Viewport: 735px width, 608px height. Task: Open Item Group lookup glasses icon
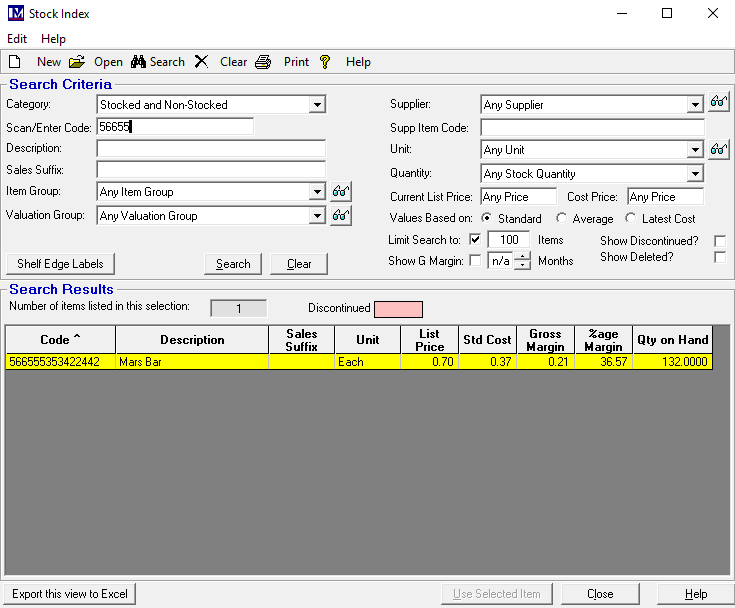pos(341,192)
